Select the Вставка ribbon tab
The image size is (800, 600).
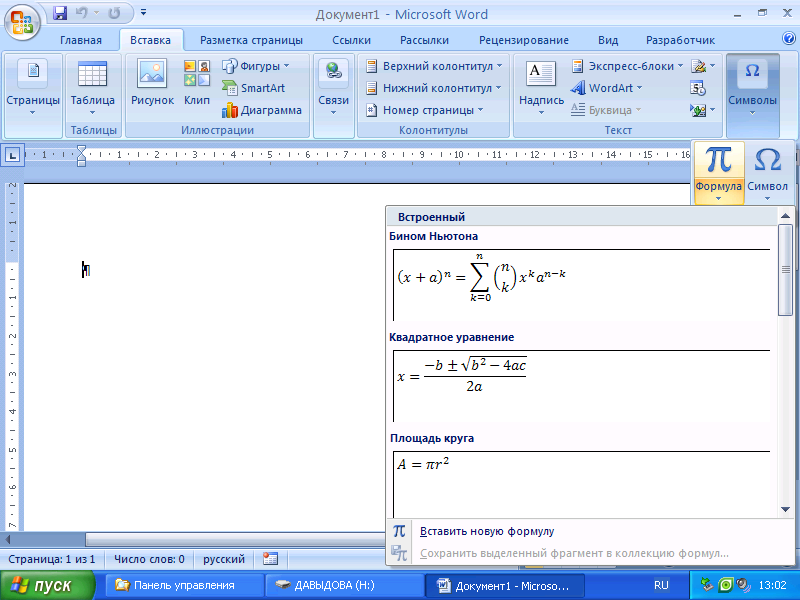[151, 40]
